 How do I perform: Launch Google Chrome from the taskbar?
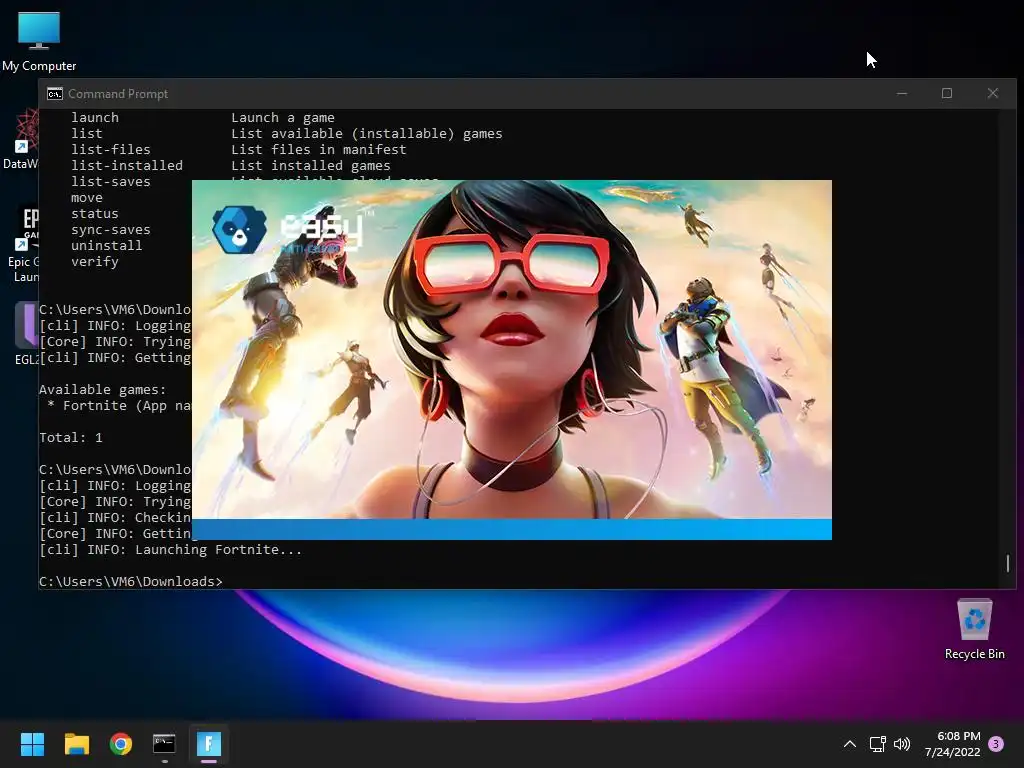(121, 744)
